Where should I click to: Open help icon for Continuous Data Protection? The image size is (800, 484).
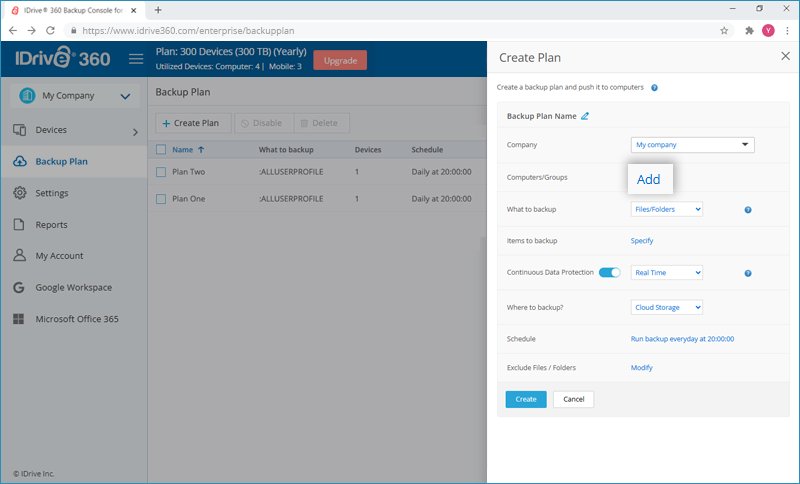point(748,273)
